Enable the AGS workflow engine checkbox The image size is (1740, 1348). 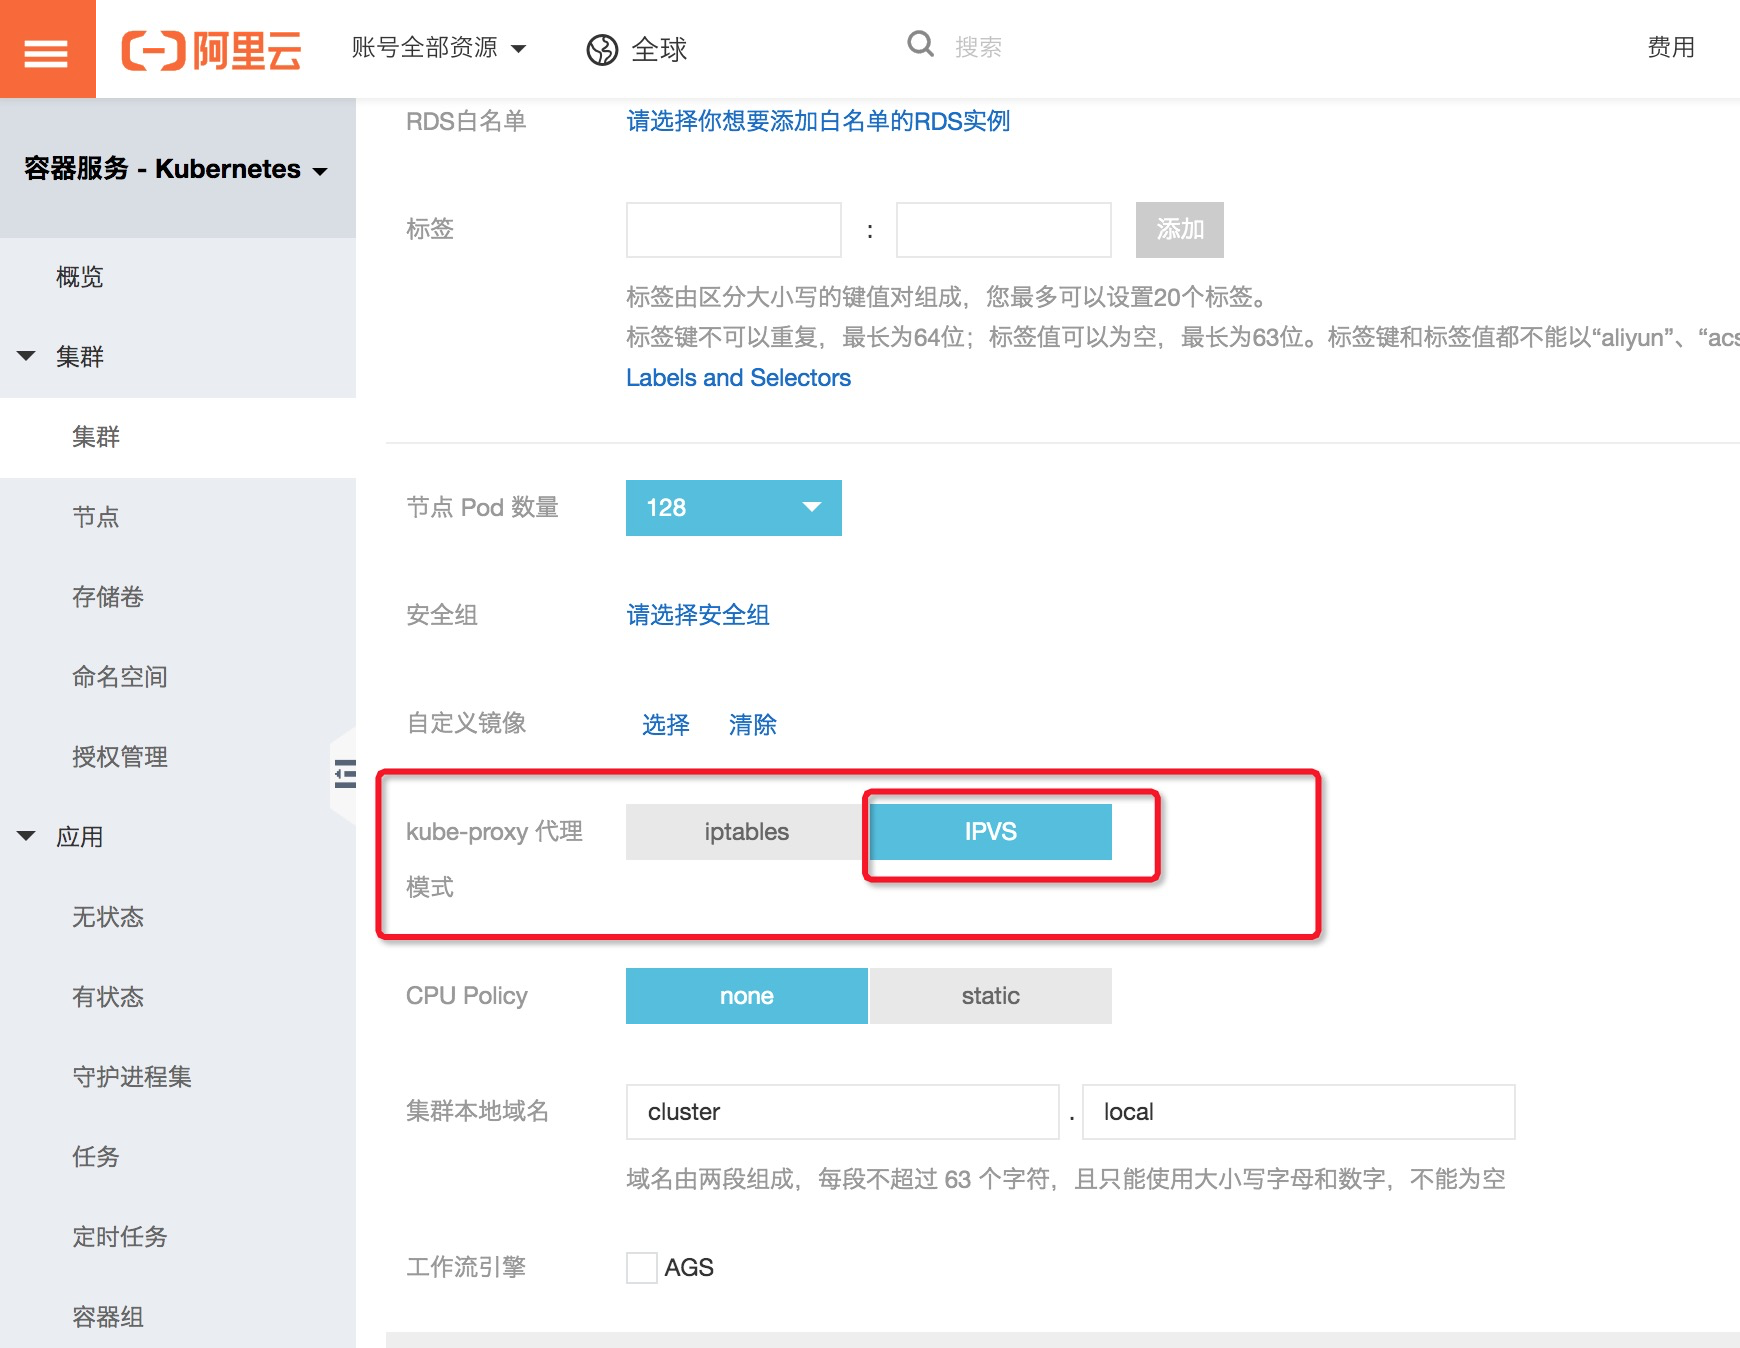point(642,1268)
